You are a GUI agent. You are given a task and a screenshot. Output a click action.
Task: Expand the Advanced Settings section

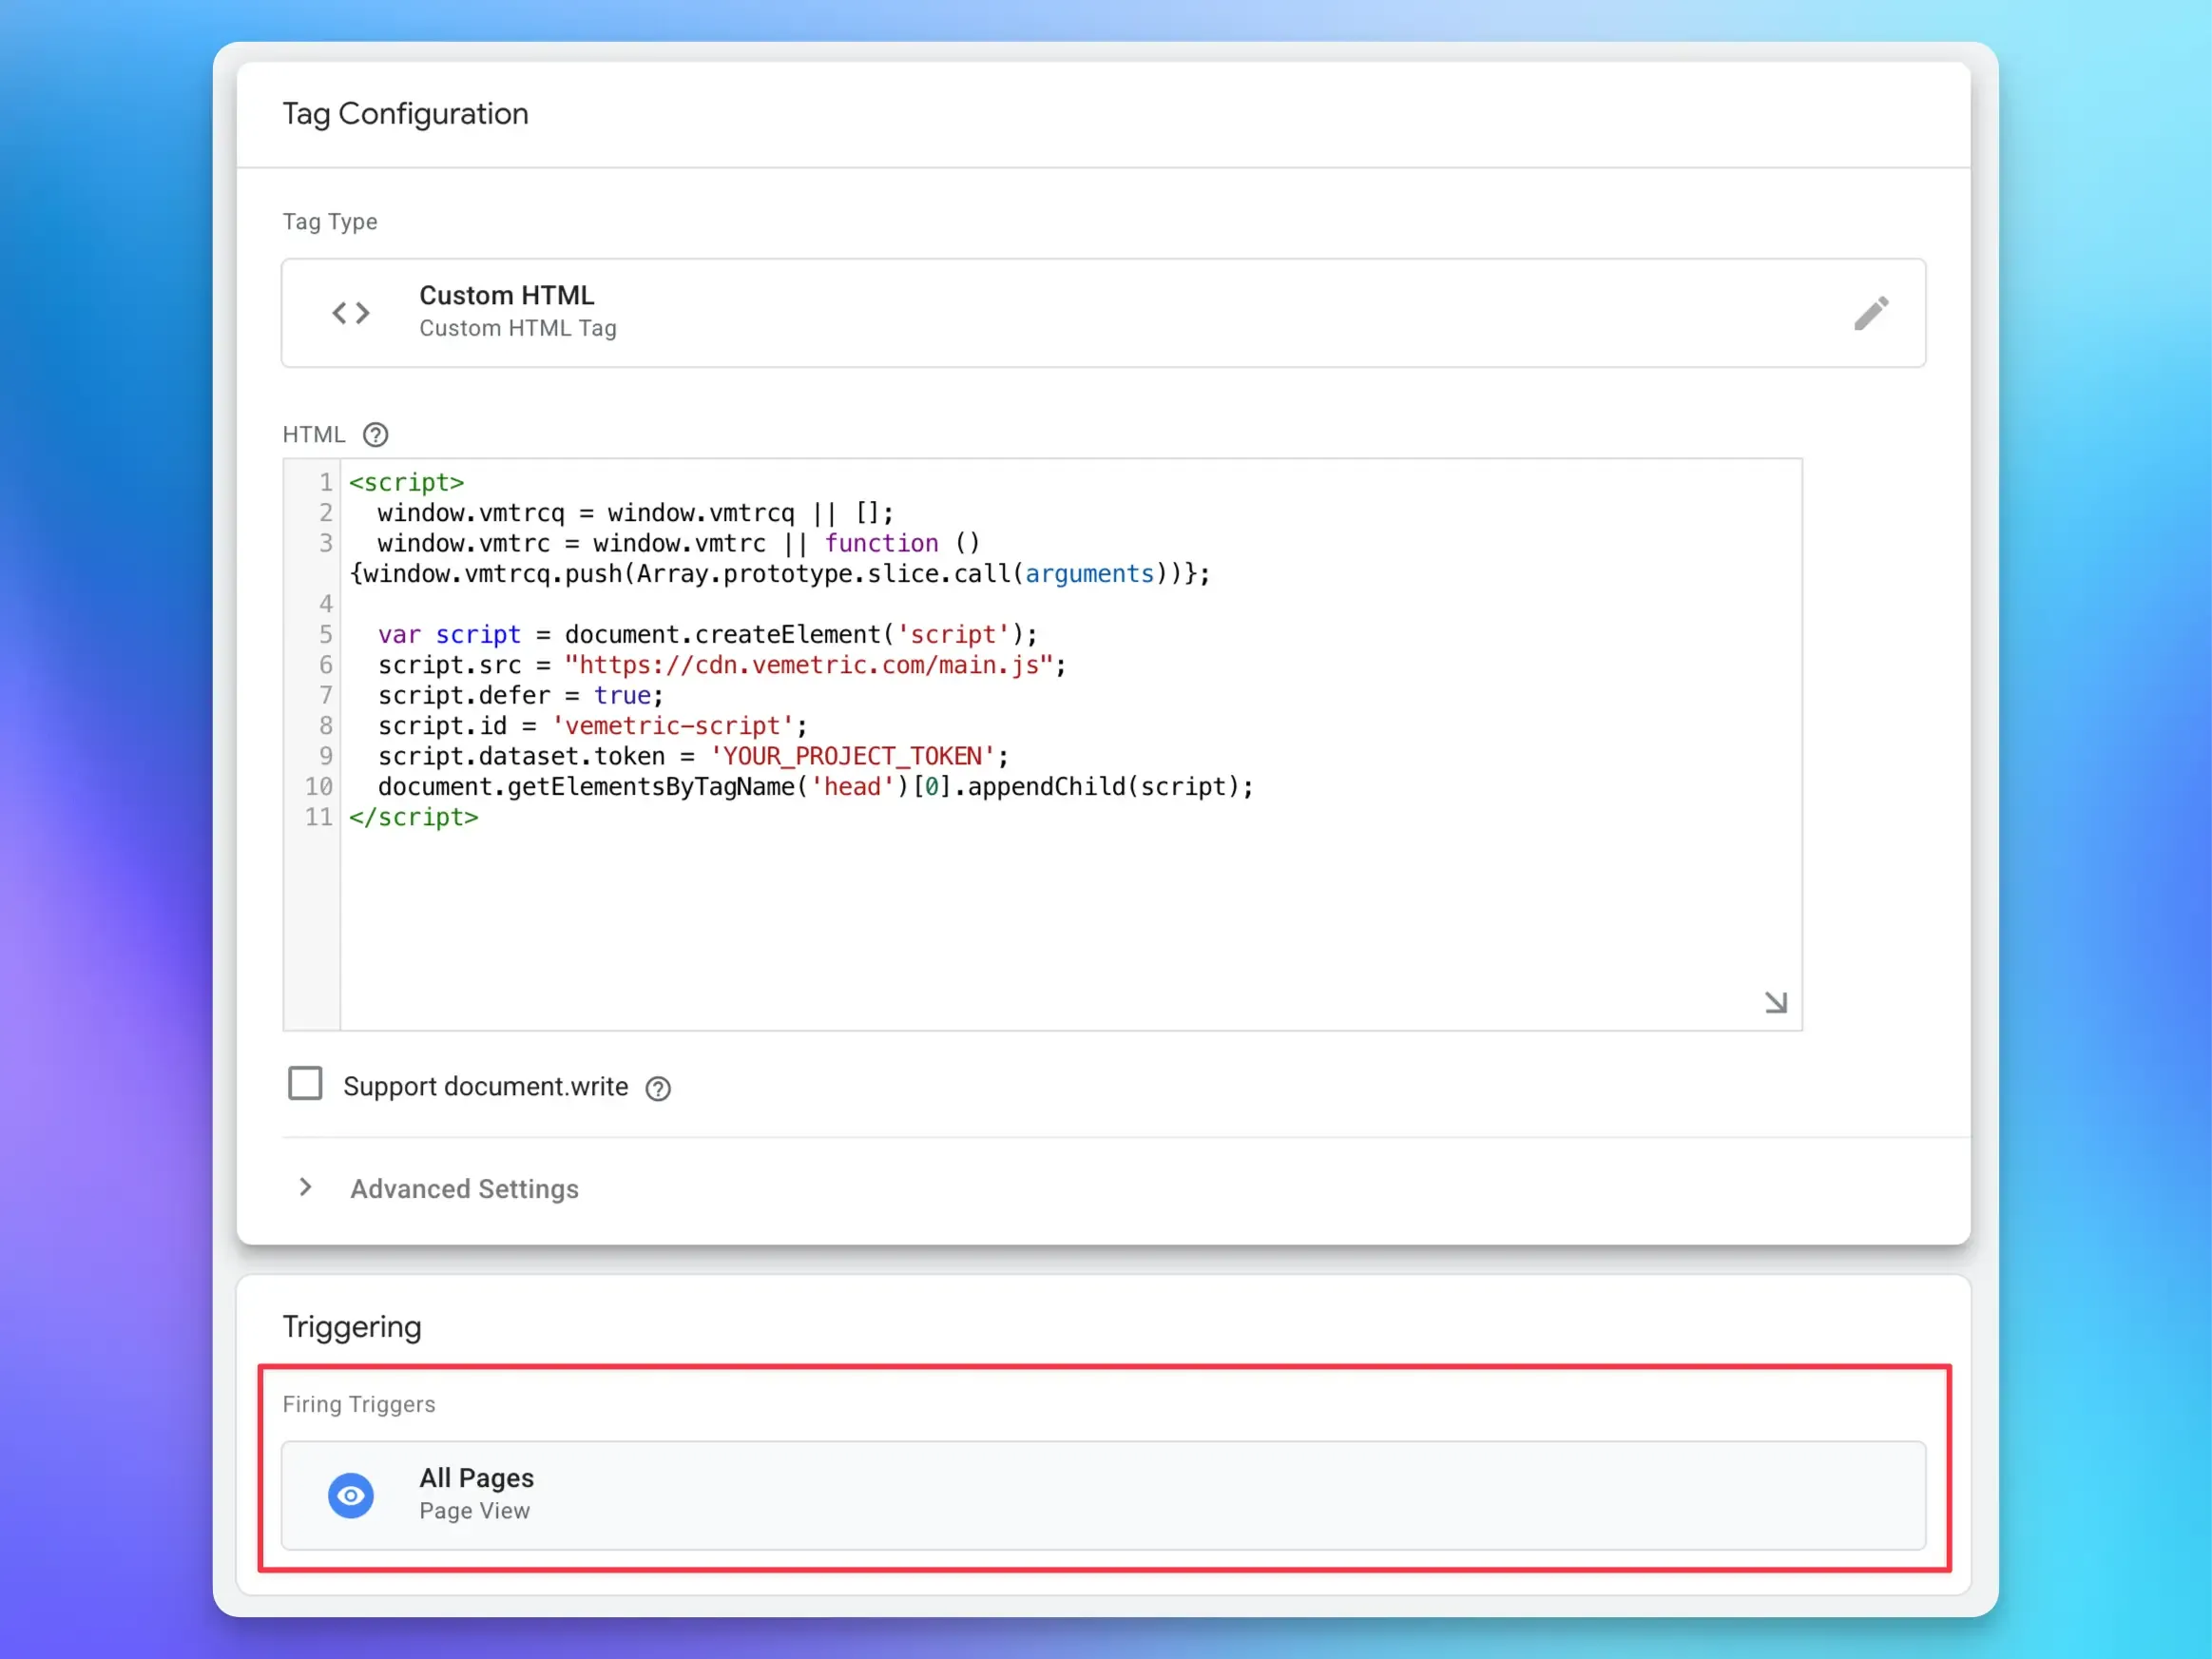coord(464,1189)
